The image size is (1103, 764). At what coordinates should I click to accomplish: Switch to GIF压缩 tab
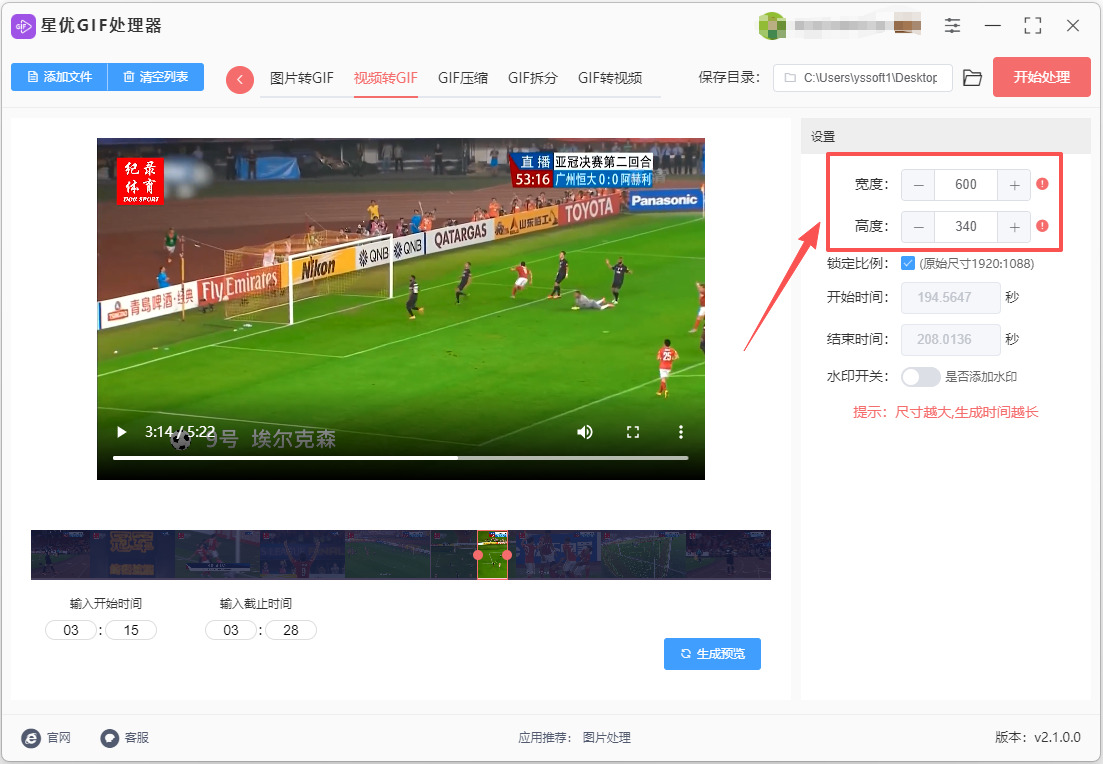(x=463, y=78)
